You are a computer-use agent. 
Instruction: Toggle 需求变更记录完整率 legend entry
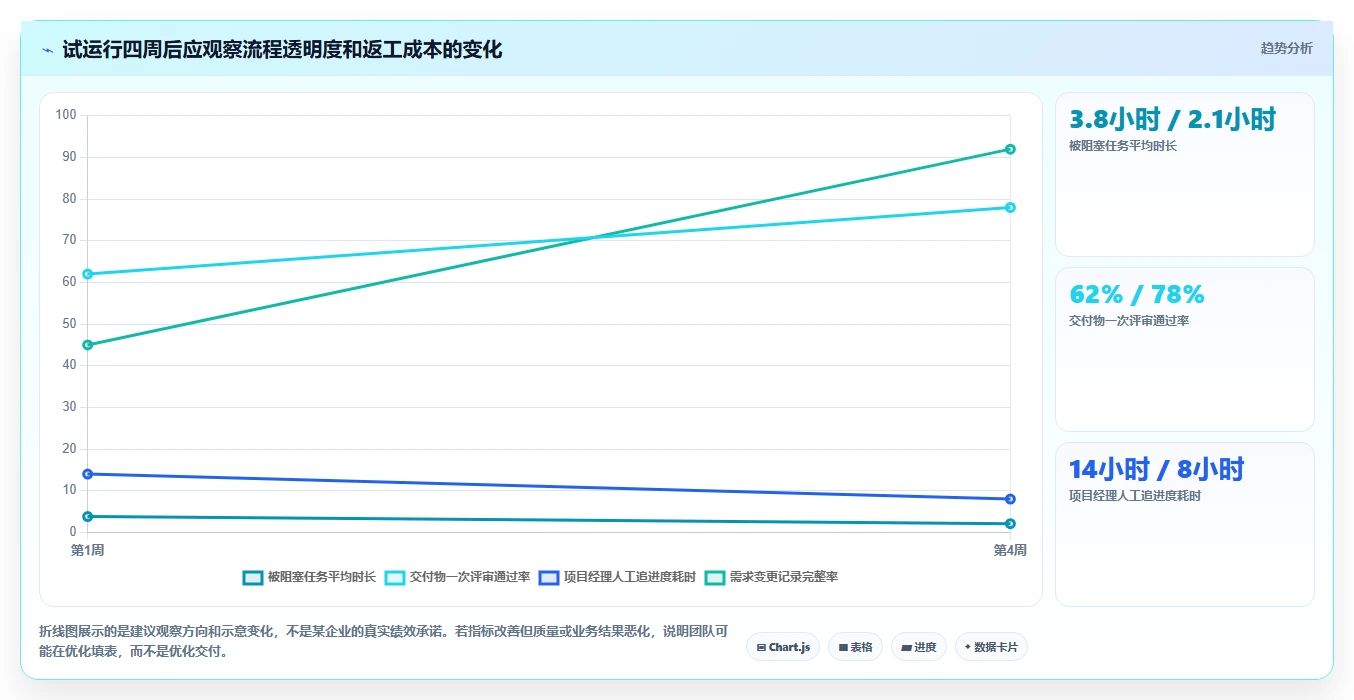[x=771, y=577]
